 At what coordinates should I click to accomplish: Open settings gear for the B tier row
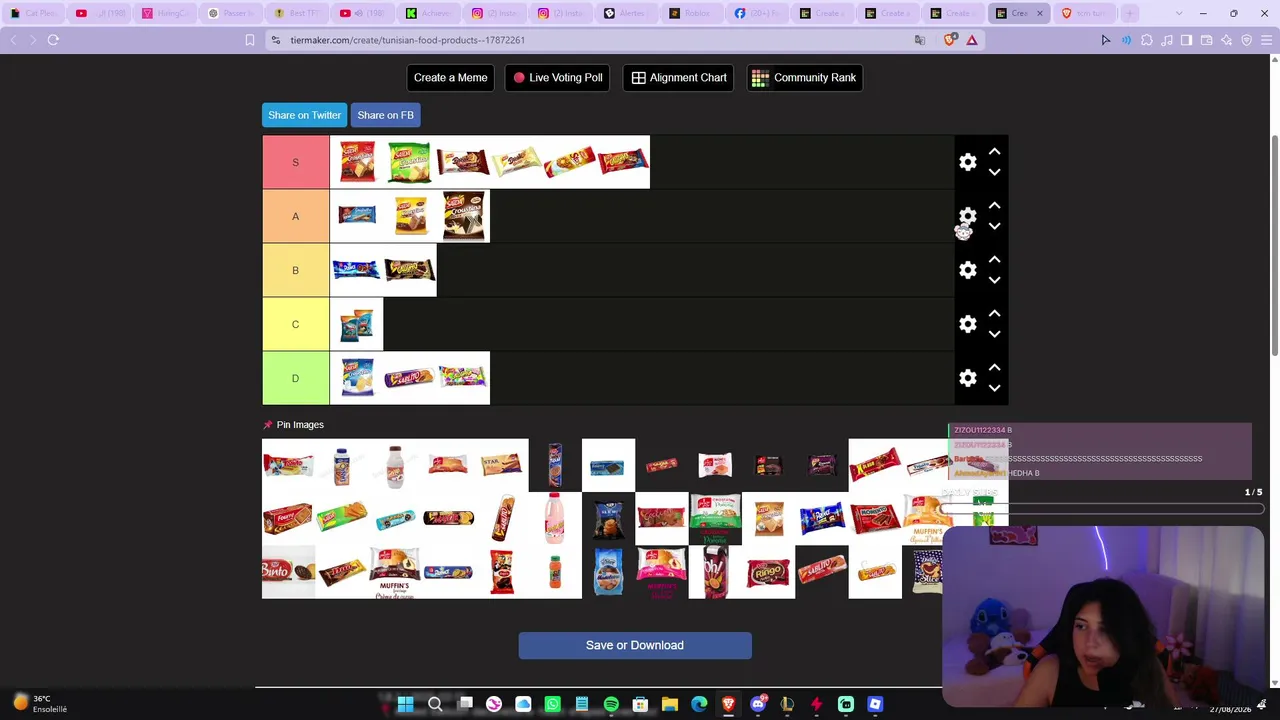pos(968,270)
